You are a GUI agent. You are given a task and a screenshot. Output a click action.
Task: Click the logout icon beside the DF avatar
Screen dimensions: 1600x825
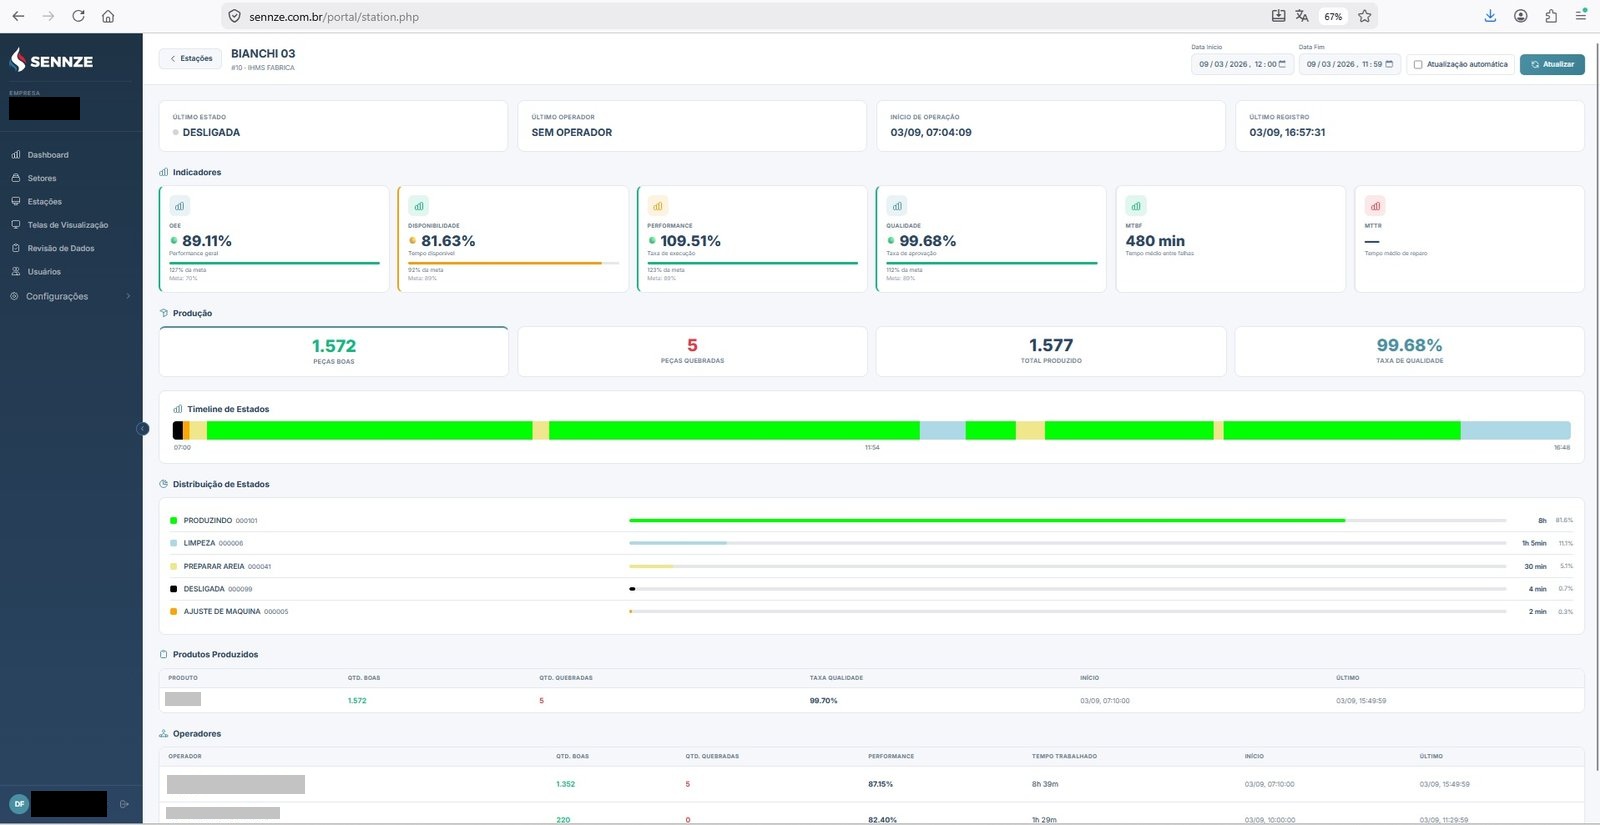tap(125, 804)
